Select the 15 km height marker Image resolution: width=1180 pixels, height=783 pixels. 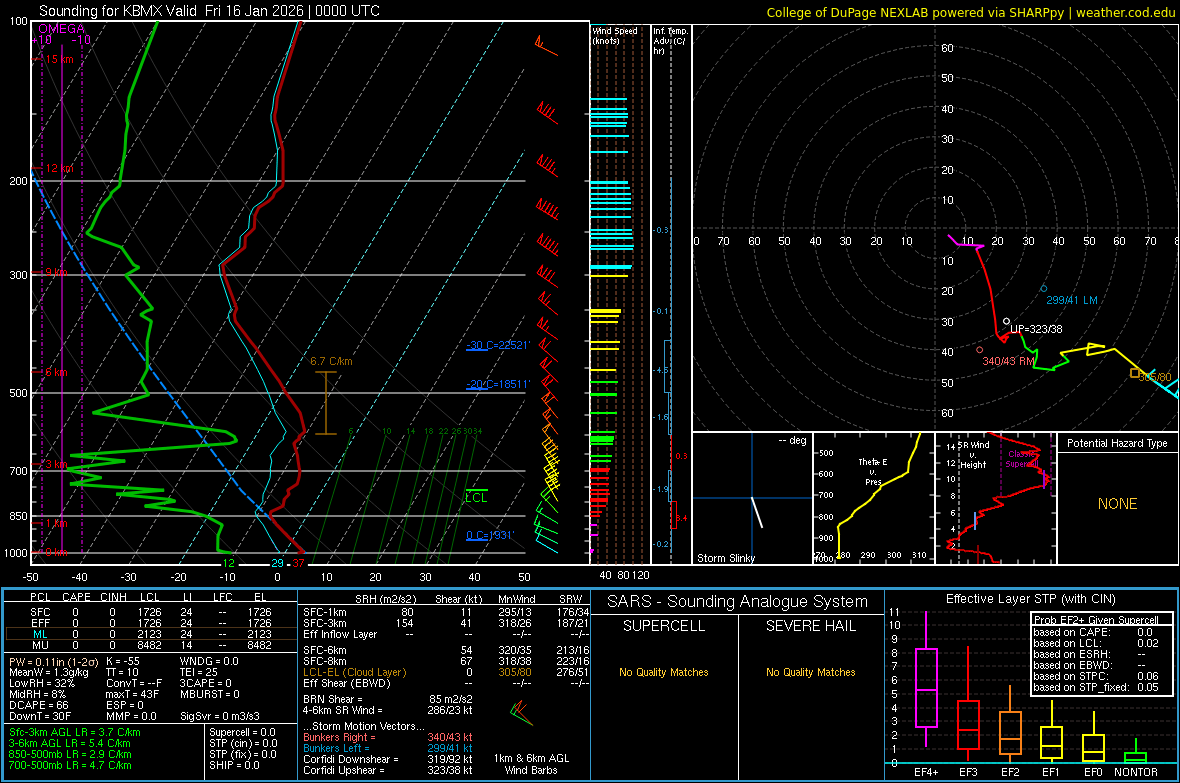[57, 59]
